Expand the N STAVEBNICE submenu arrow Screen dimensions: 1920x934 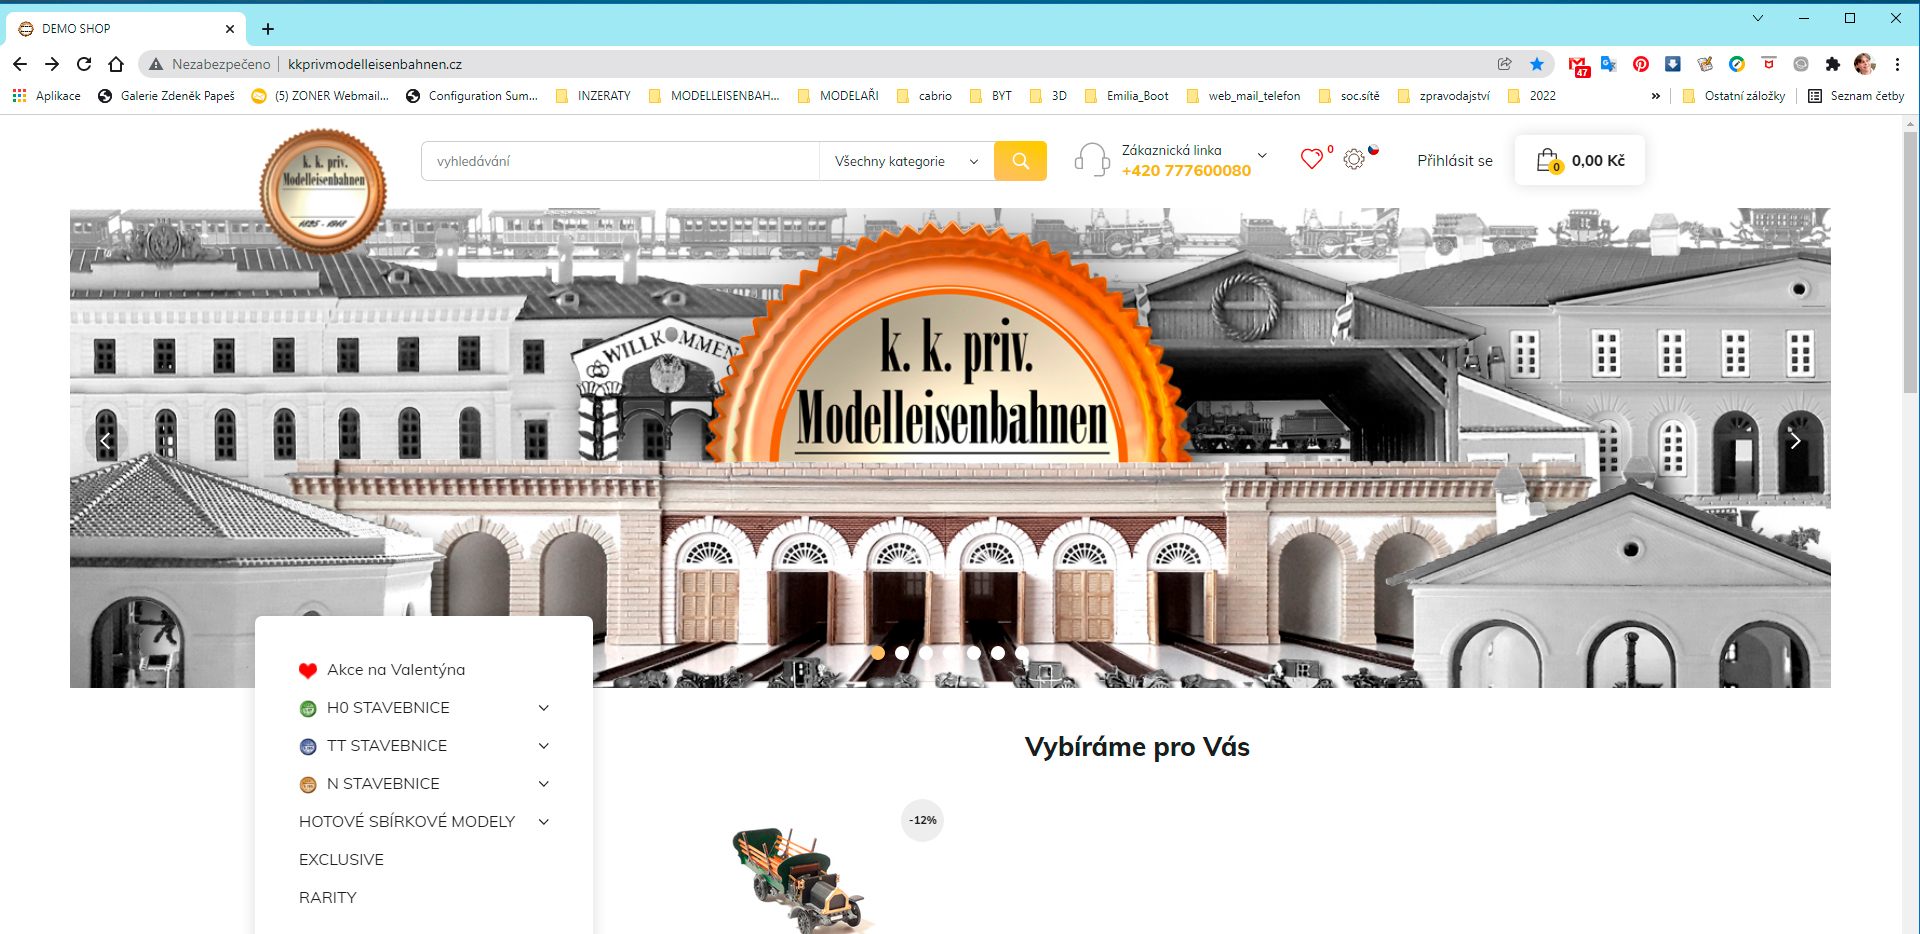point(544,784)
